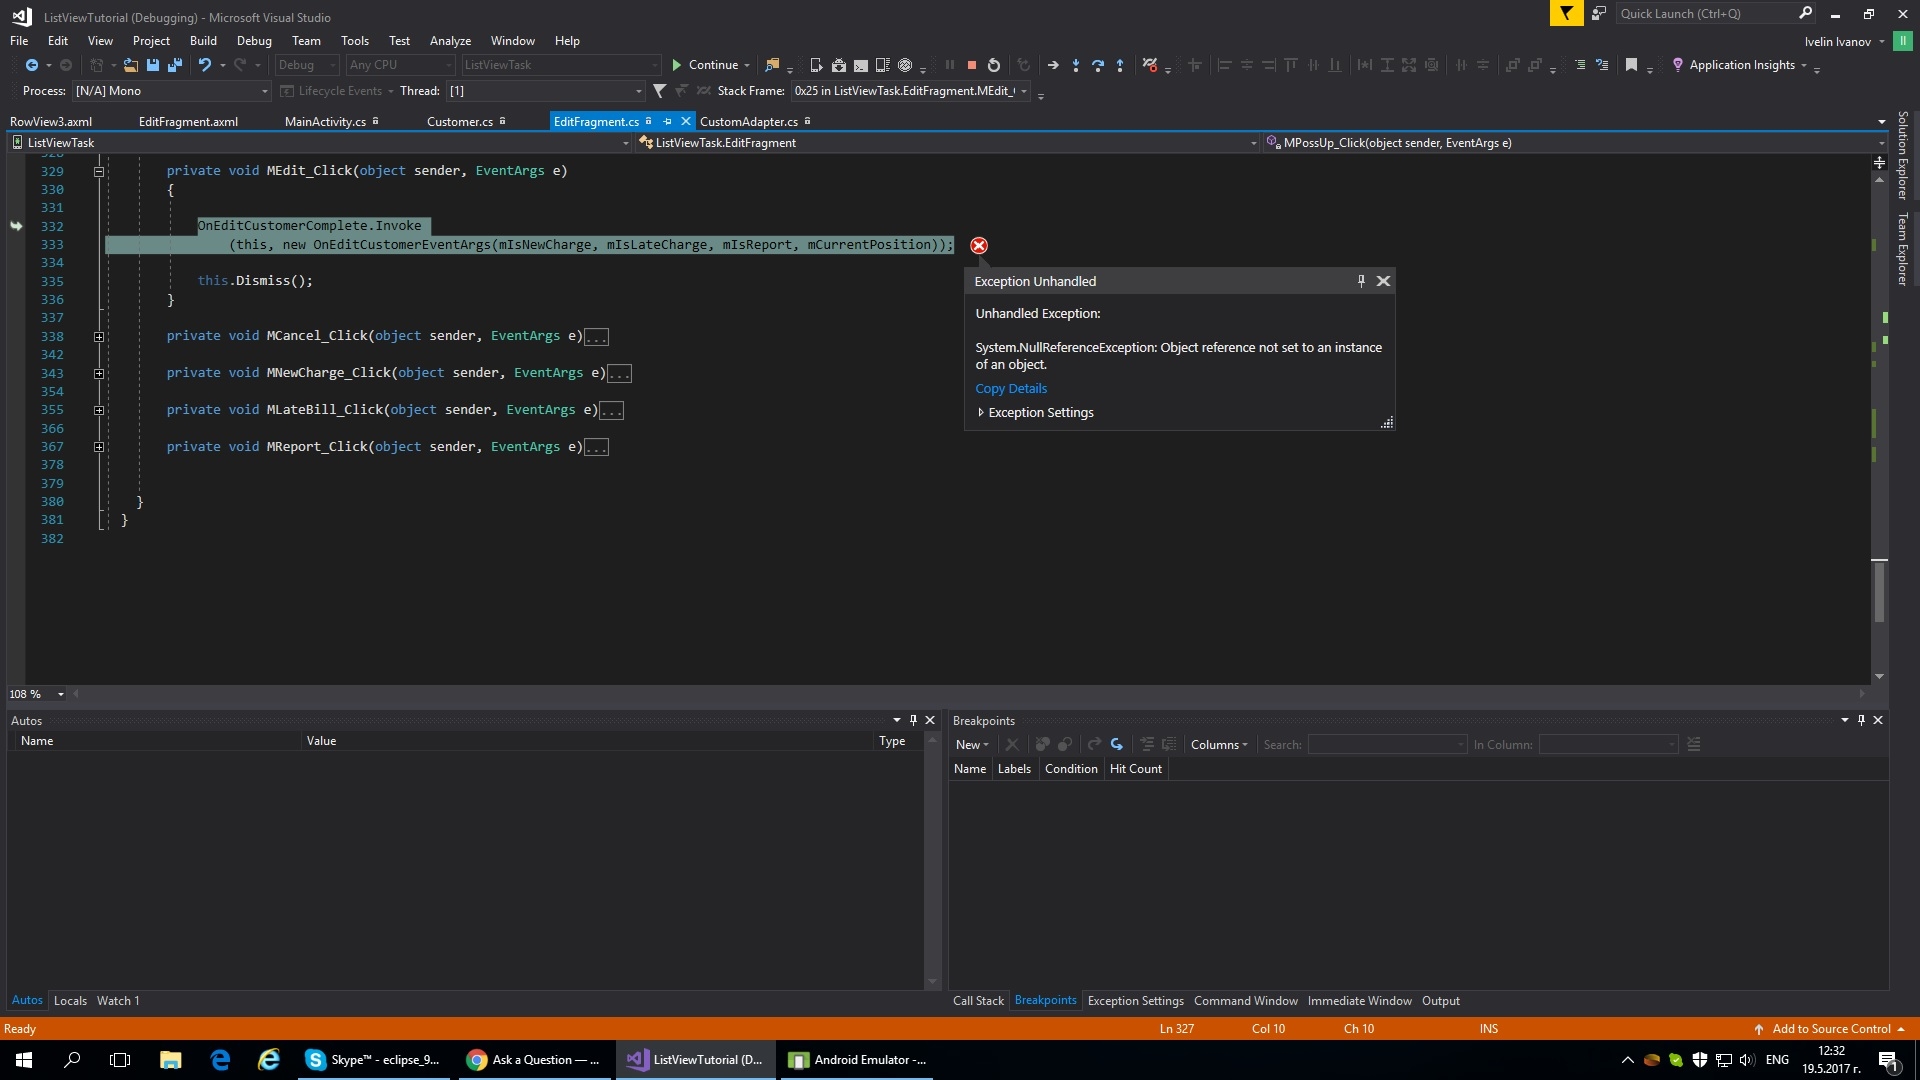Click the red exception error icon
The width and height of the screenshot is (1920, 1080).
(979, 246)
